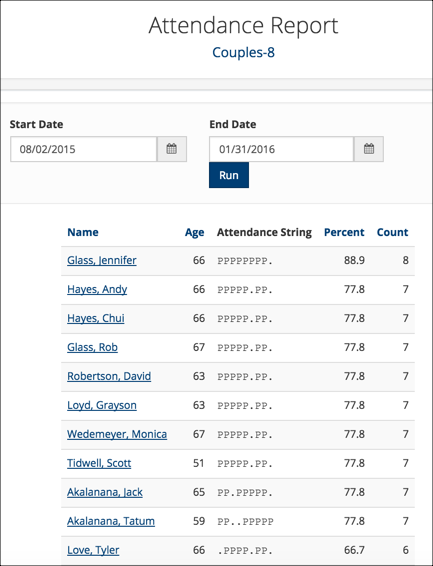Click the Start Date input field
The height and width of the screenshot is (566, 433).
click(84, 149)
